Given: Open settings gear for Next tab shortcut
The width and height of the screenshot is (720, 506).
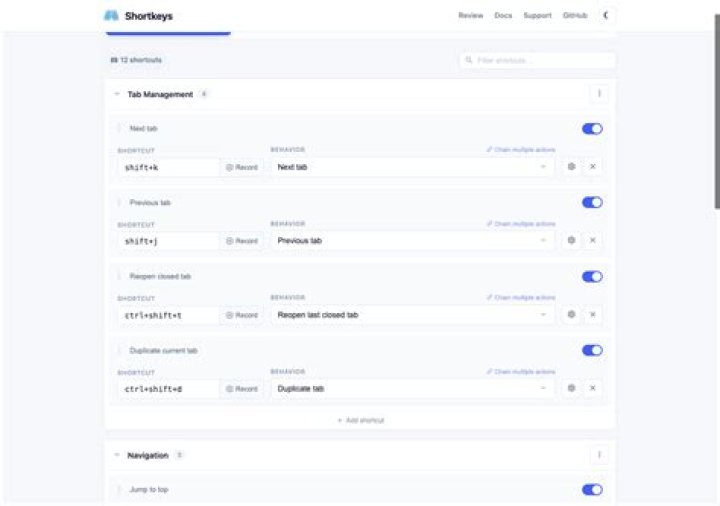Looking at the screenshot, I should point(571,167).
